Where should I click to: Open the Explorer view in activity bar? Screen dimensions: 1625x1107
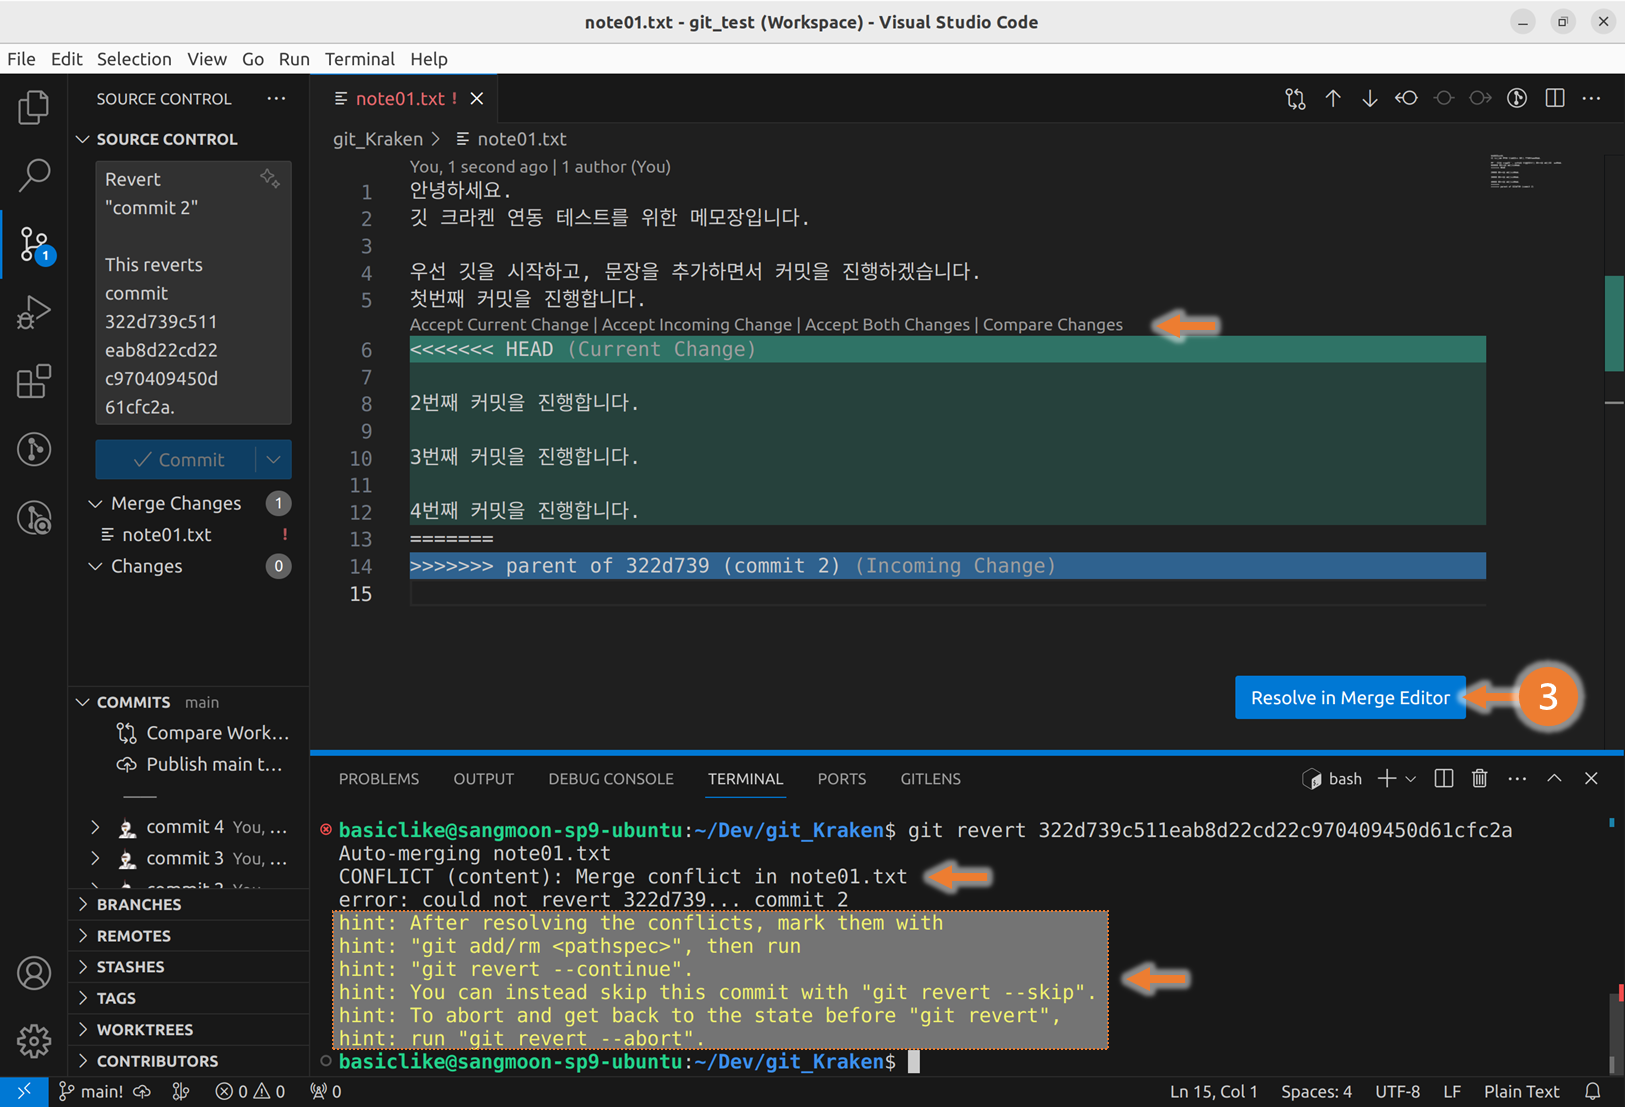34,107
